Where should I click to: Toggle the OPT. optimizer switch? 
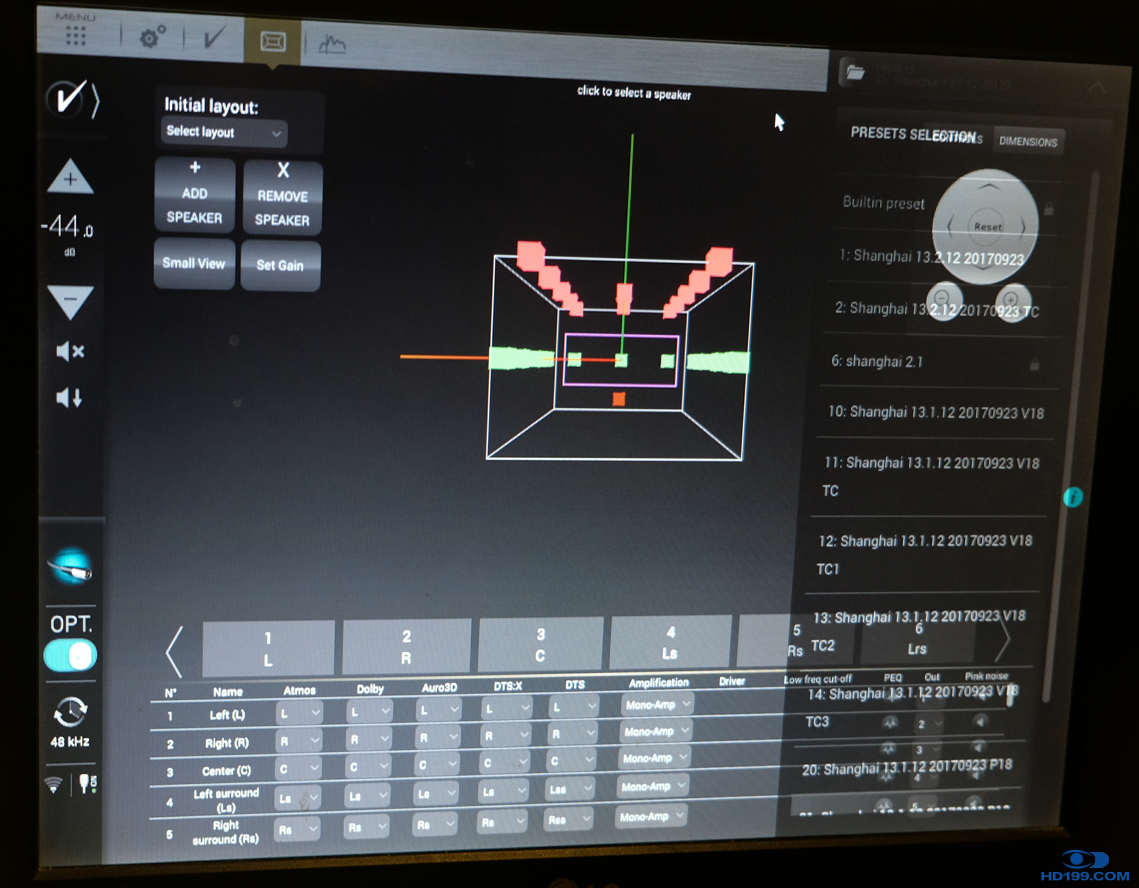[70, 656]
